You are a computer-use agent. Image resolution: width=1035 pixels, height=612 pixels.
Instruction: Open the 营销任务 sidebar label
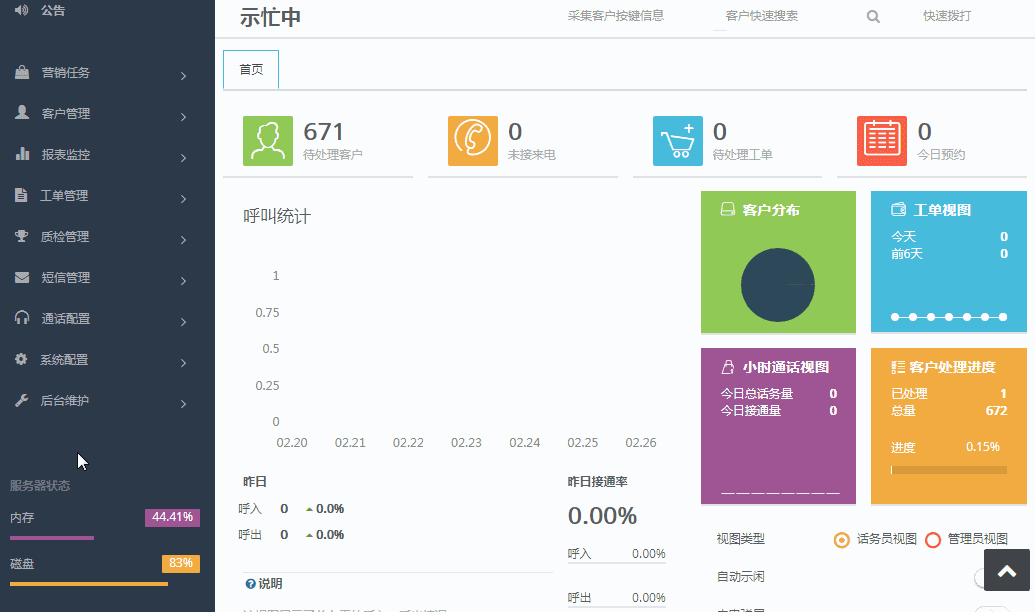point(65,73)
